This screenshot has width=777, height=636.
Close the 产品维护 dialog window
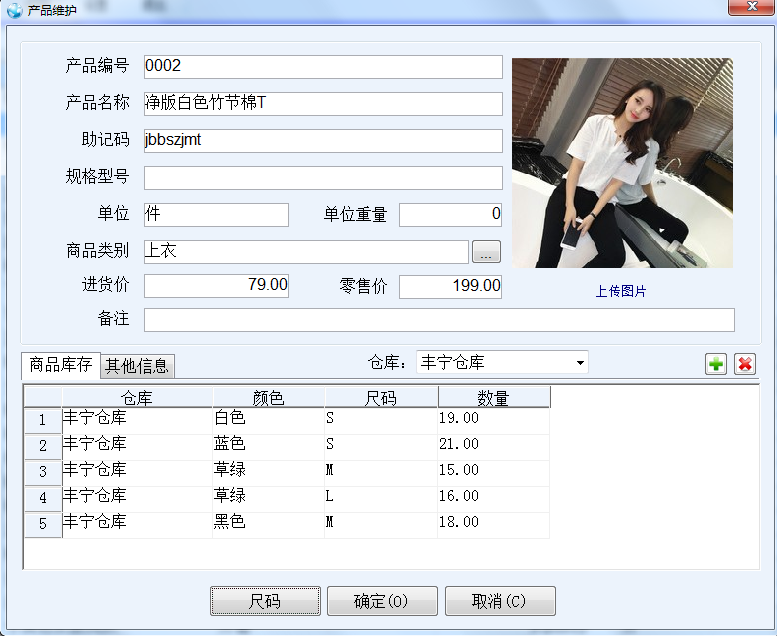pyautogui.click(x=748, y=8)
